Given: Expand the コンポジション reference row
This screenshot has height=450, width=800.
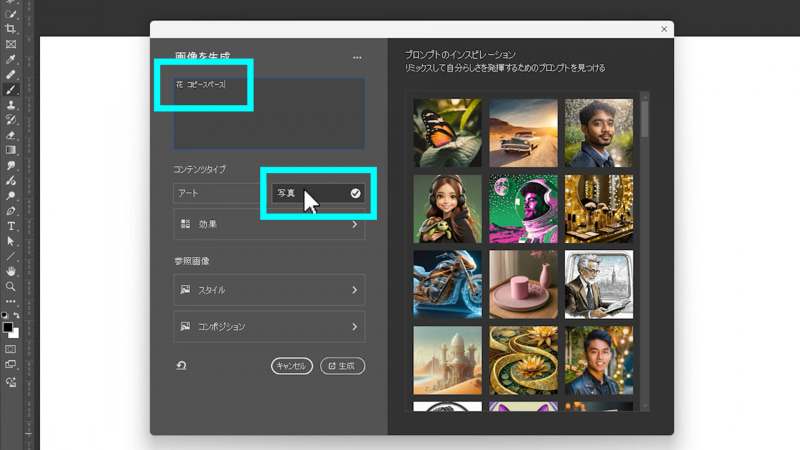Looking at the screenshot, I should click(x=269, y=327).
